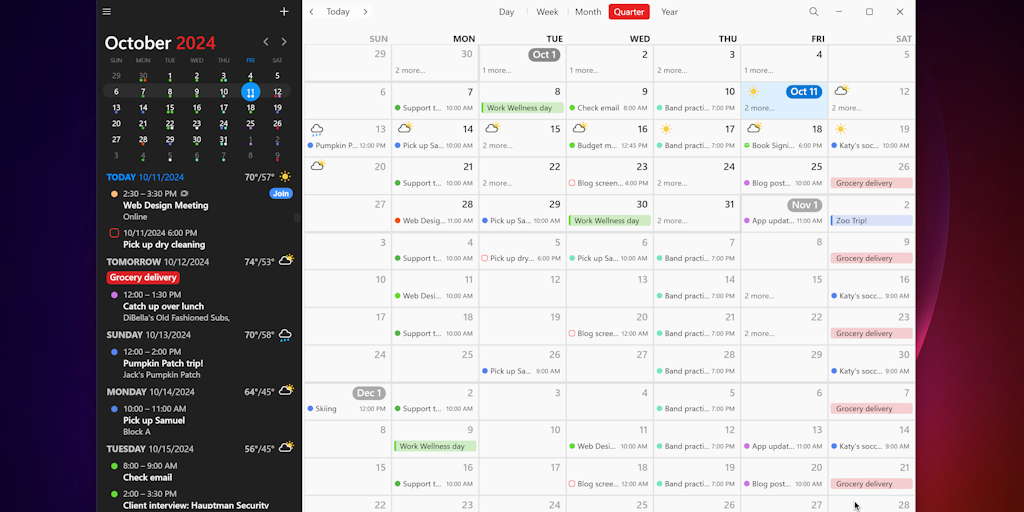Check off Pick up dry cleaning task
Viewport: 1024px width, 512px height.
click(114, 233)
